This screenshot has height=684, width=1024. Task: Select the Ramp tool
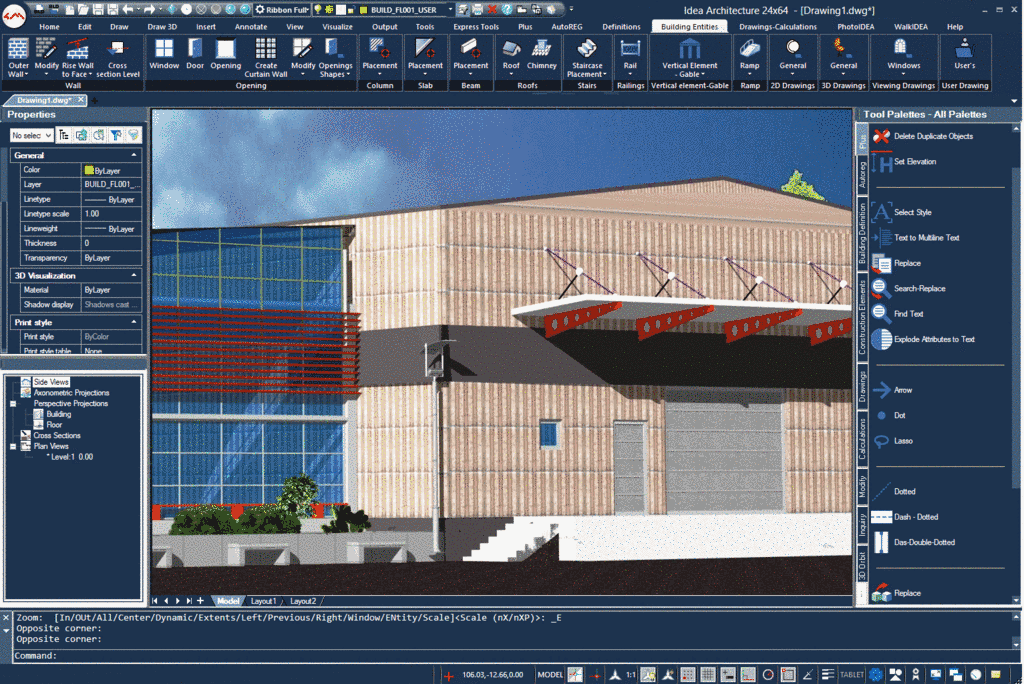click(750, 57)
